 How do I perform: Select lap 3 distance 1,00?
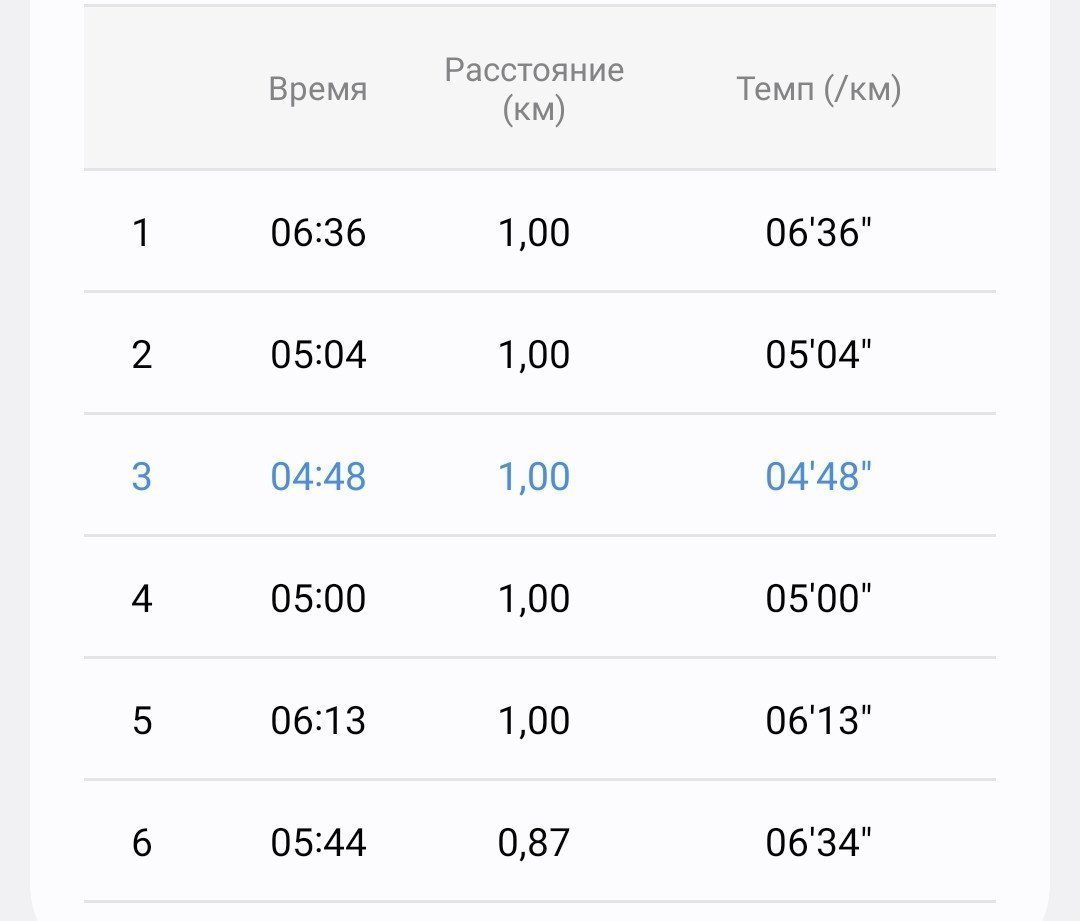534,477
